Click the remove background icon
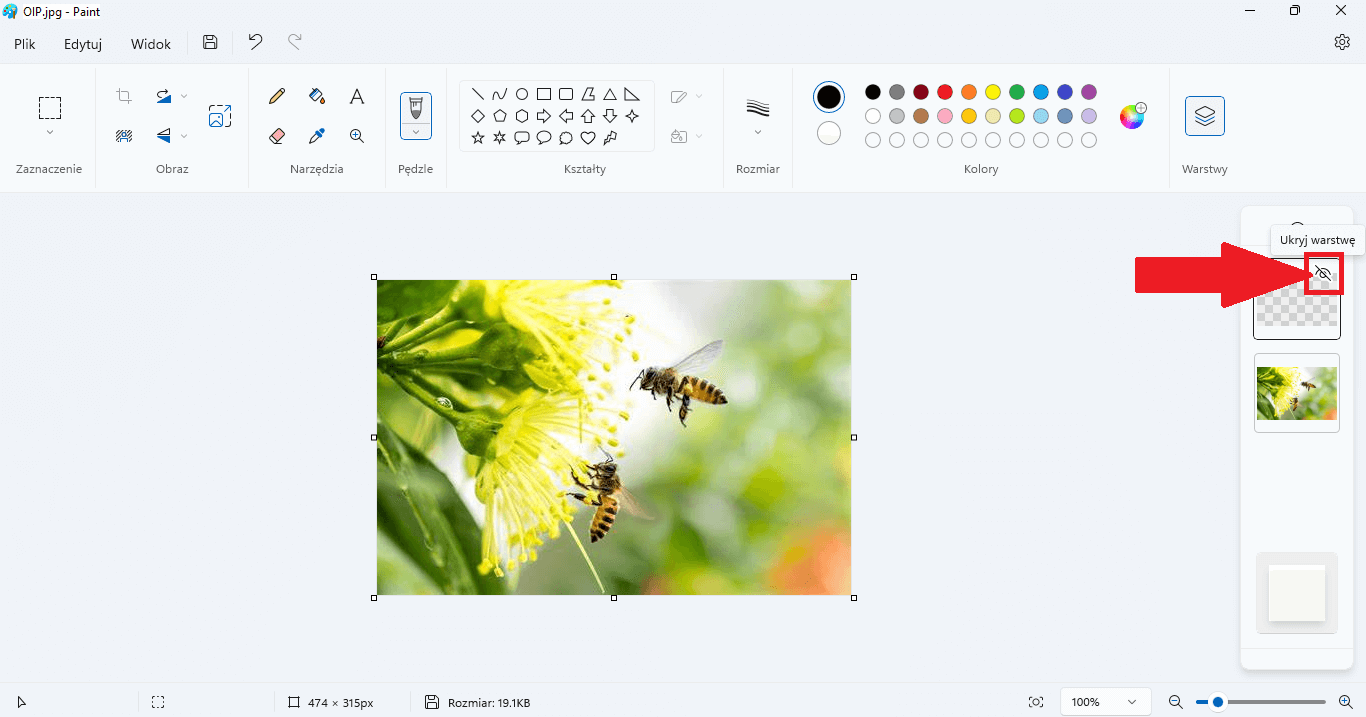Screen dimensions: 1366x717 [x=124, y=135]
